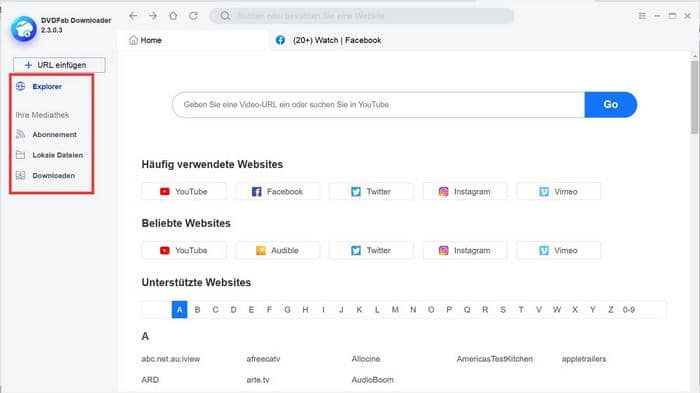Click the magnifier icon in address bar

click(x=225, y=16)
